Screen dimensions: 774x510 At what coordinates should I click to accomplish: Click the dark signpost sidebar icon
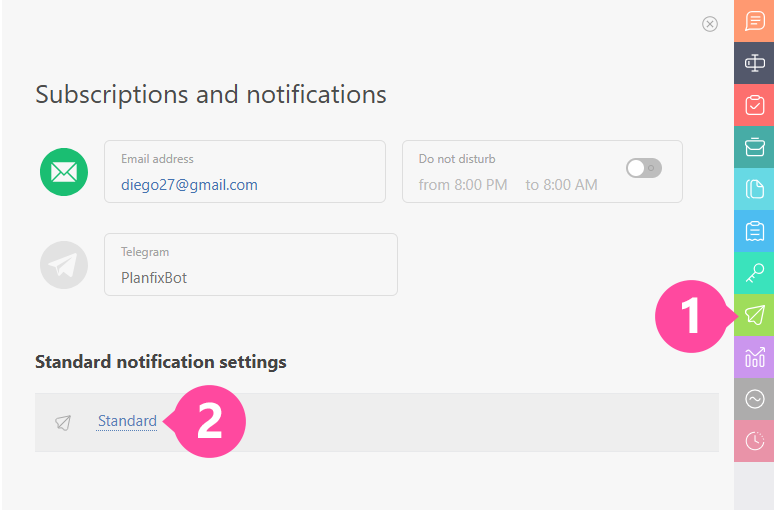(755, 63)
